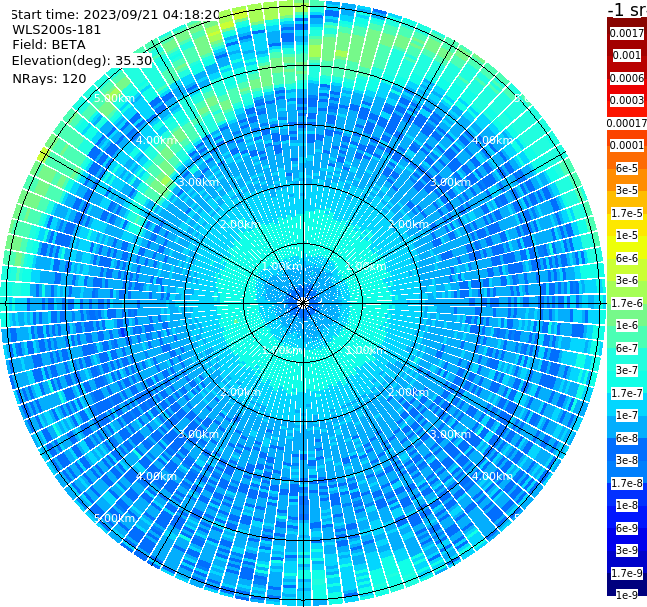Select the 3.00km range label in lower-right quadrant
This screenshot has height=607, width=647.
(x=450, y=434)
